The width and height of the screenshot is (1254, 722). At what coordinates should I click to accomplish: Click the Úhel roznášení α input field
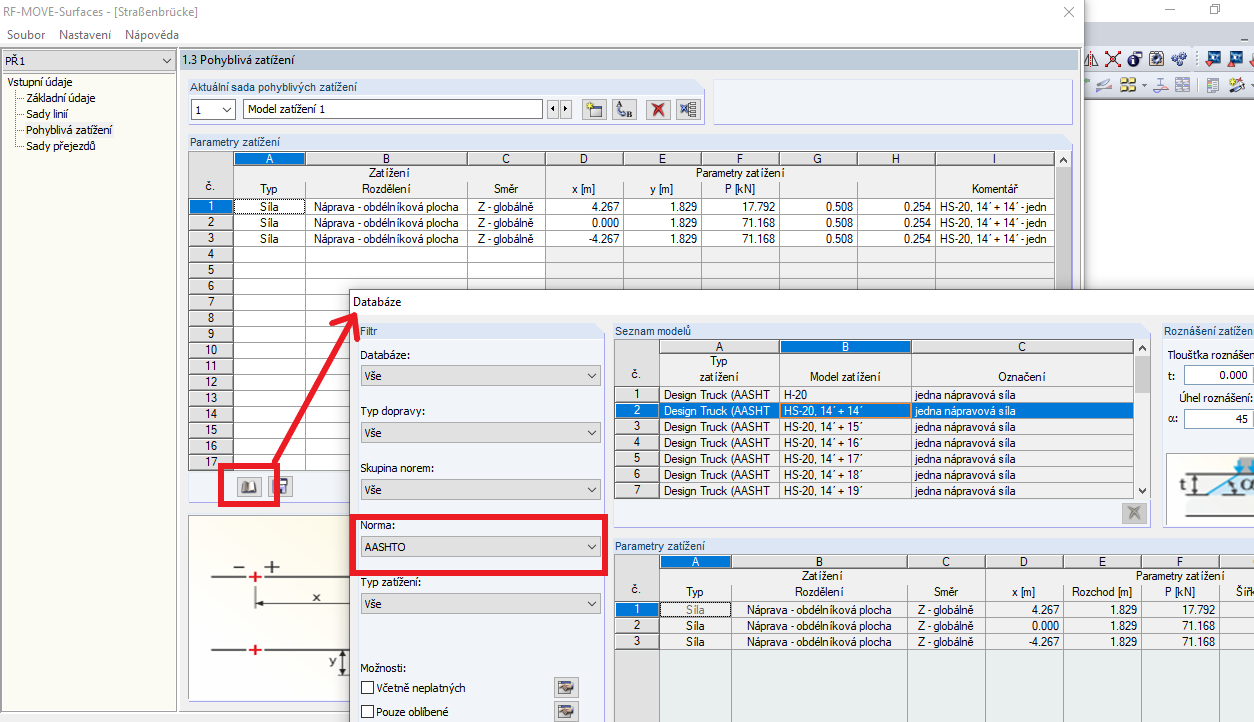(x=1218, y=419)
